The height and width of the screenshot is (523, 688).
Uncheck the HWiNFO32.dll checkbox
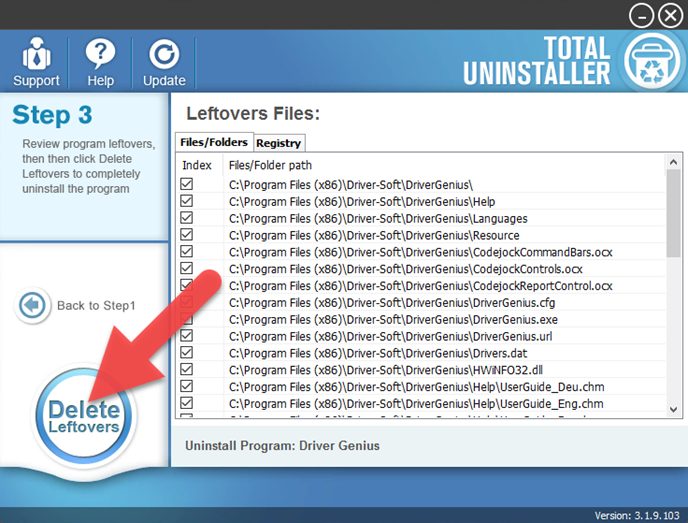click(x=186, y=369)
